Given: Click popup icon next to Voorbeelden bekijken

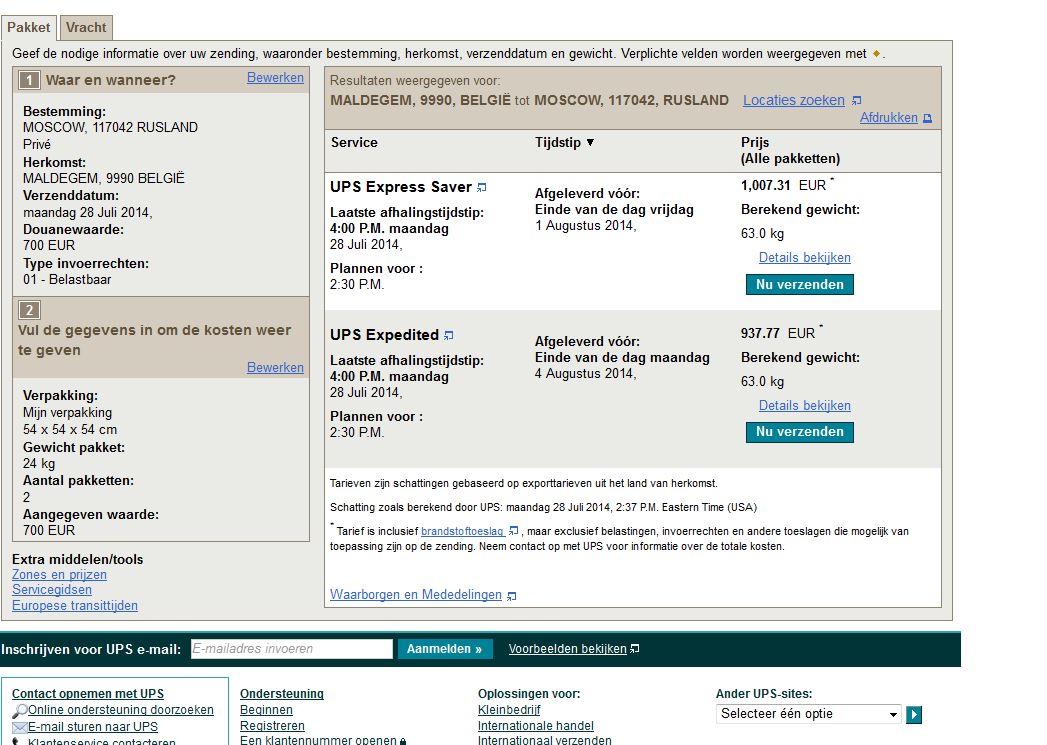Looking at the screenshot, I should point(635,649).
